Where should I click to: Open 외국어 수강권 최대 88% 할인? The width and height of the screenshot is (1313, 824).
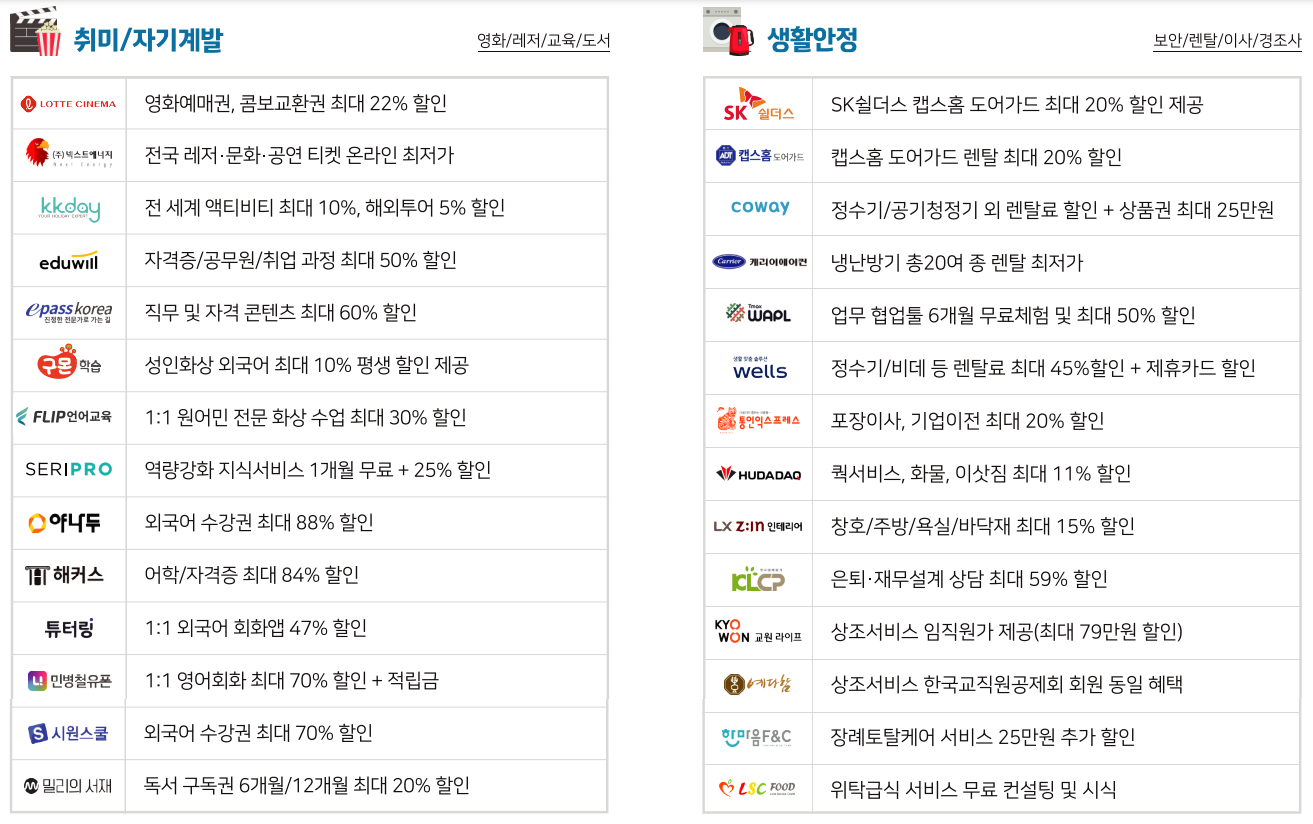click(x=259, y=523)
